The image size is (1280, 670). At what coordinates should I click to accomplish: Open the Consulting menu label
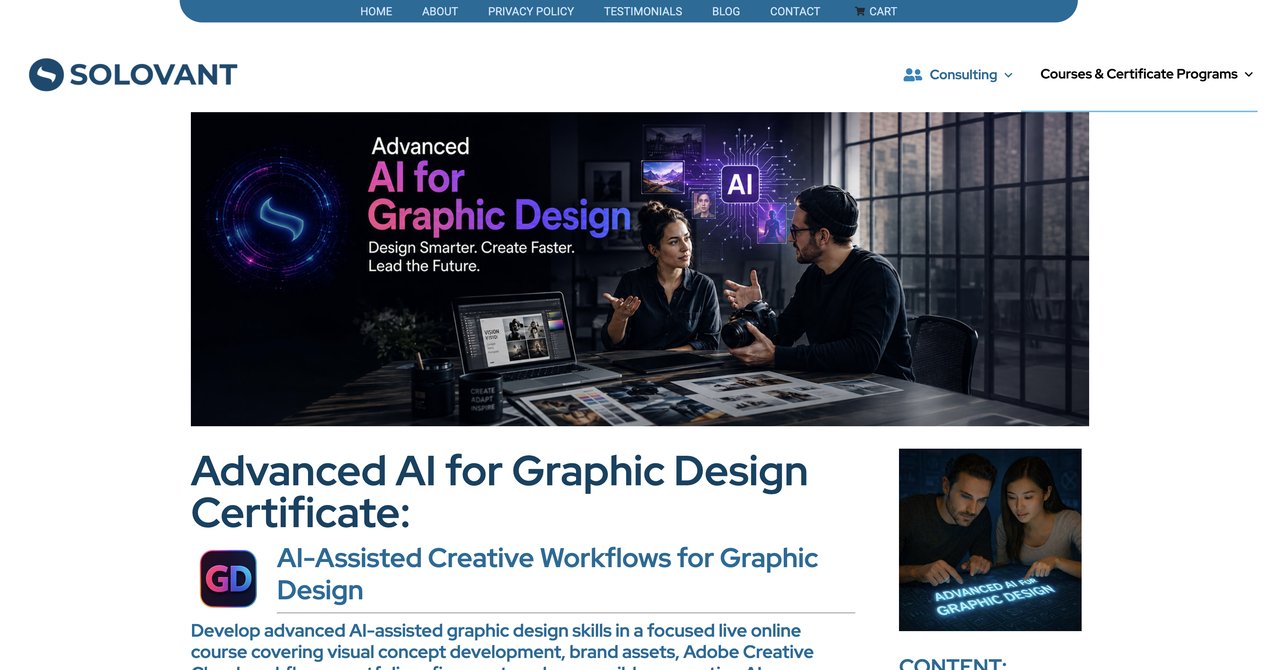click(x=963, y=75)
